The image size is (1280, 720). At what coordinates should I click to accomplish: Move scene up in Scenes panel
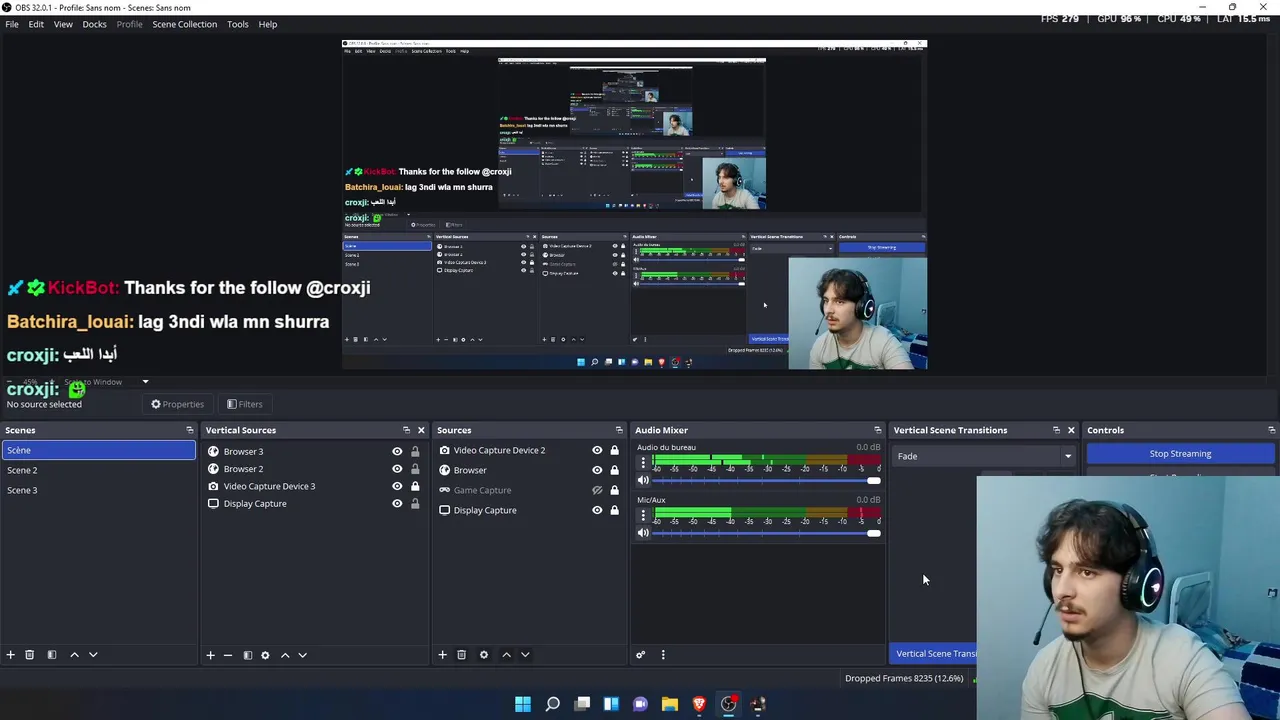coord(74,655)
